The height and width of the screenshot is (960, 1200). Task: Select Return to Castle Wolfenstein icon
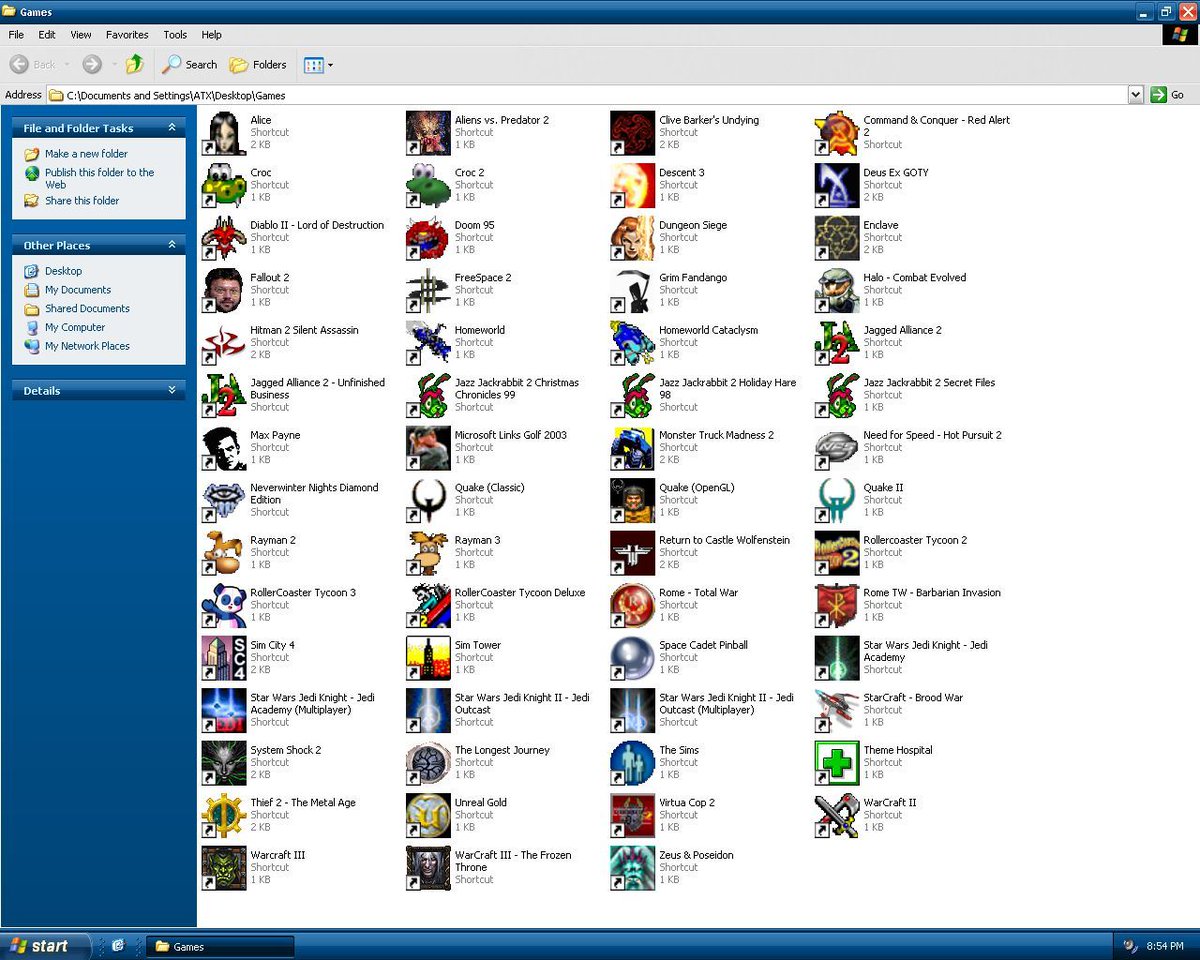[x=633, y=553]
